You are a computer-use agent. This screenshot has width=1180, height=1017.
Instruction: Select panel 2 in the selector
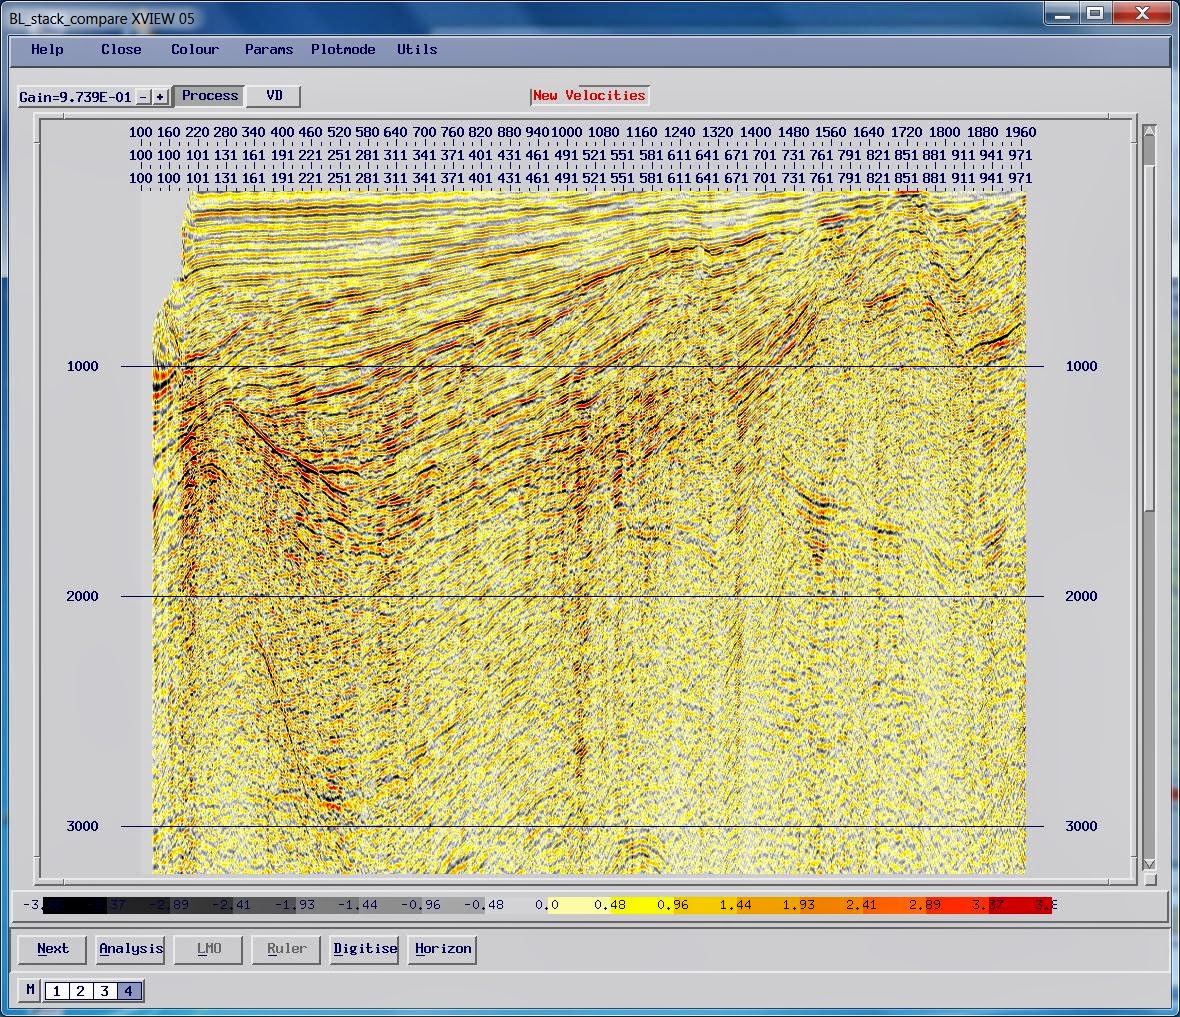pos(81,991)
